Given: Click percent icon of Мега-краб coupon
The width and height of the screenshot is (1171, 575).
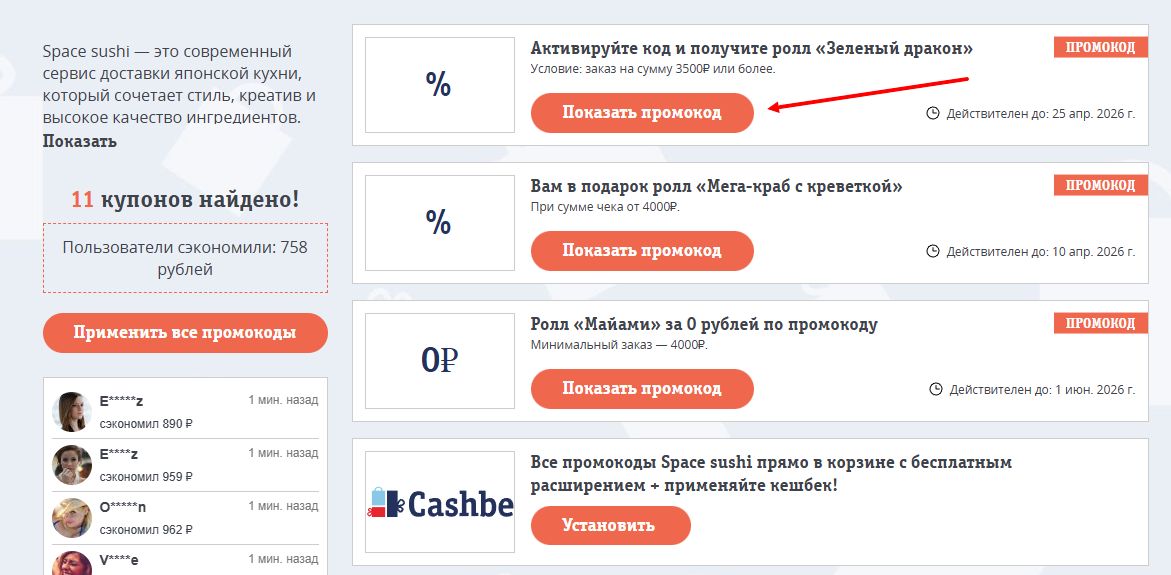Looking at the screenshot, I should tap(439, 223).
